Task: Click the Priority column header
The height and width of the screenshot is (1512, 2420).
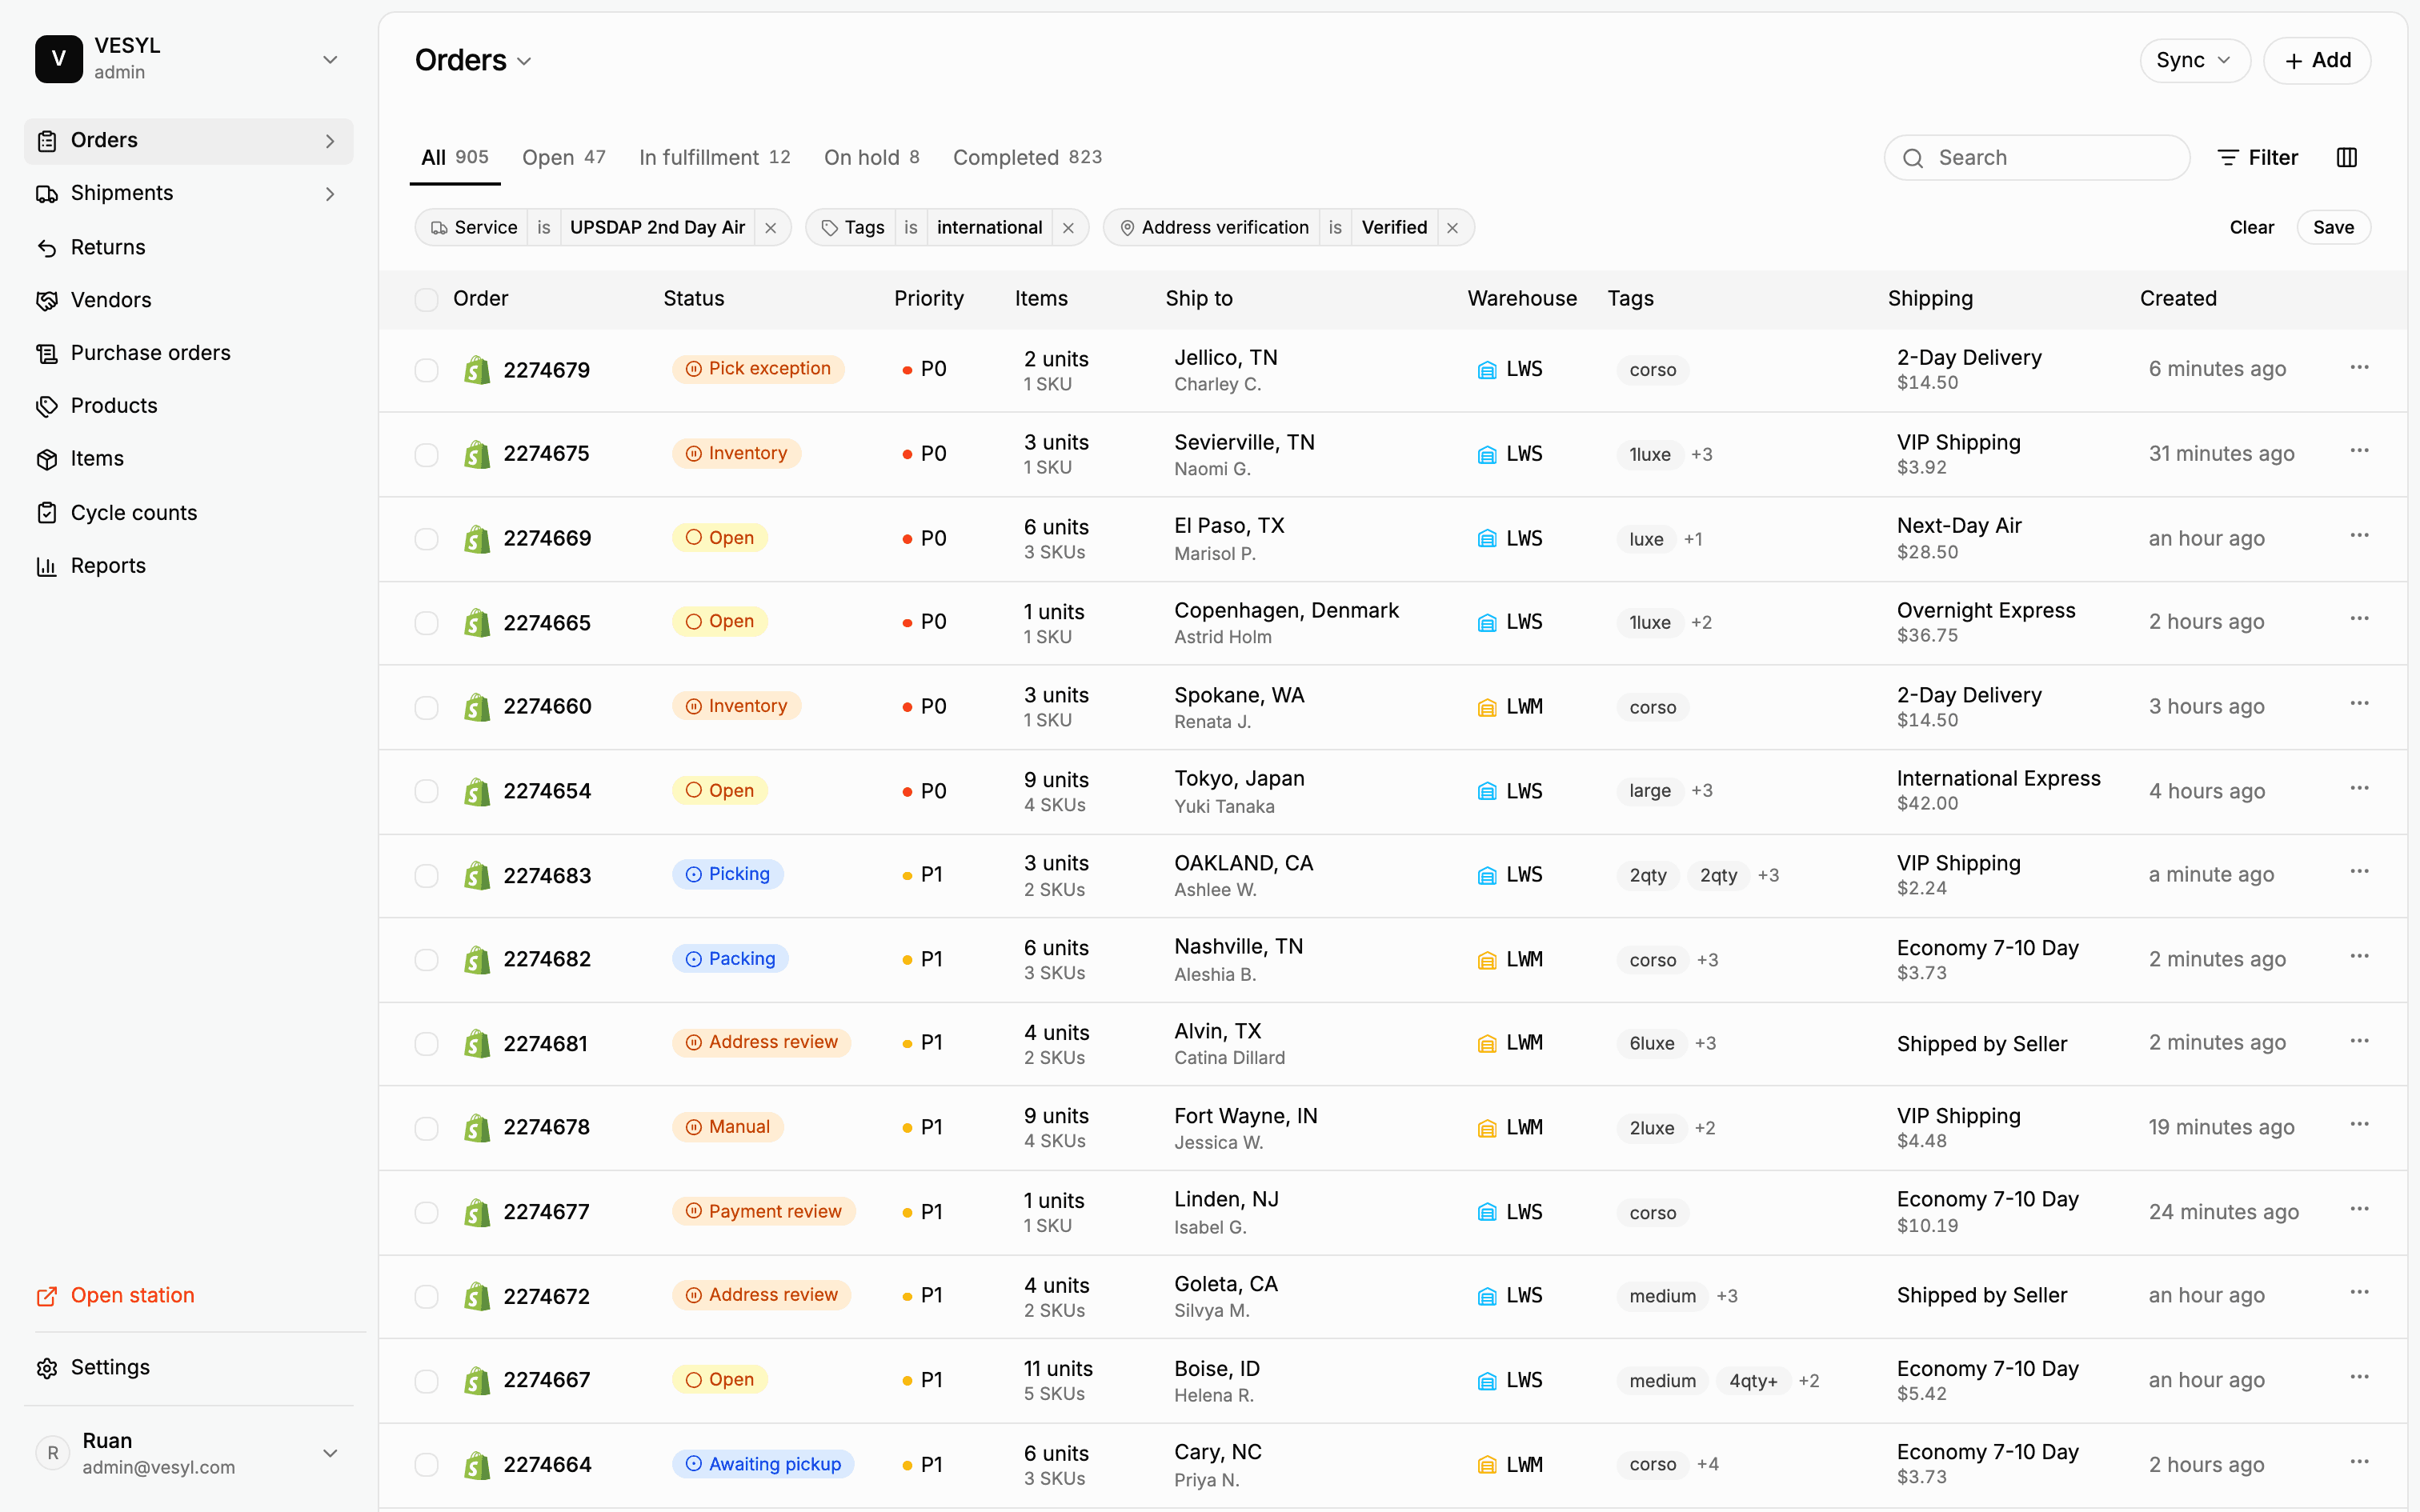Action: (x=929, y=299)
